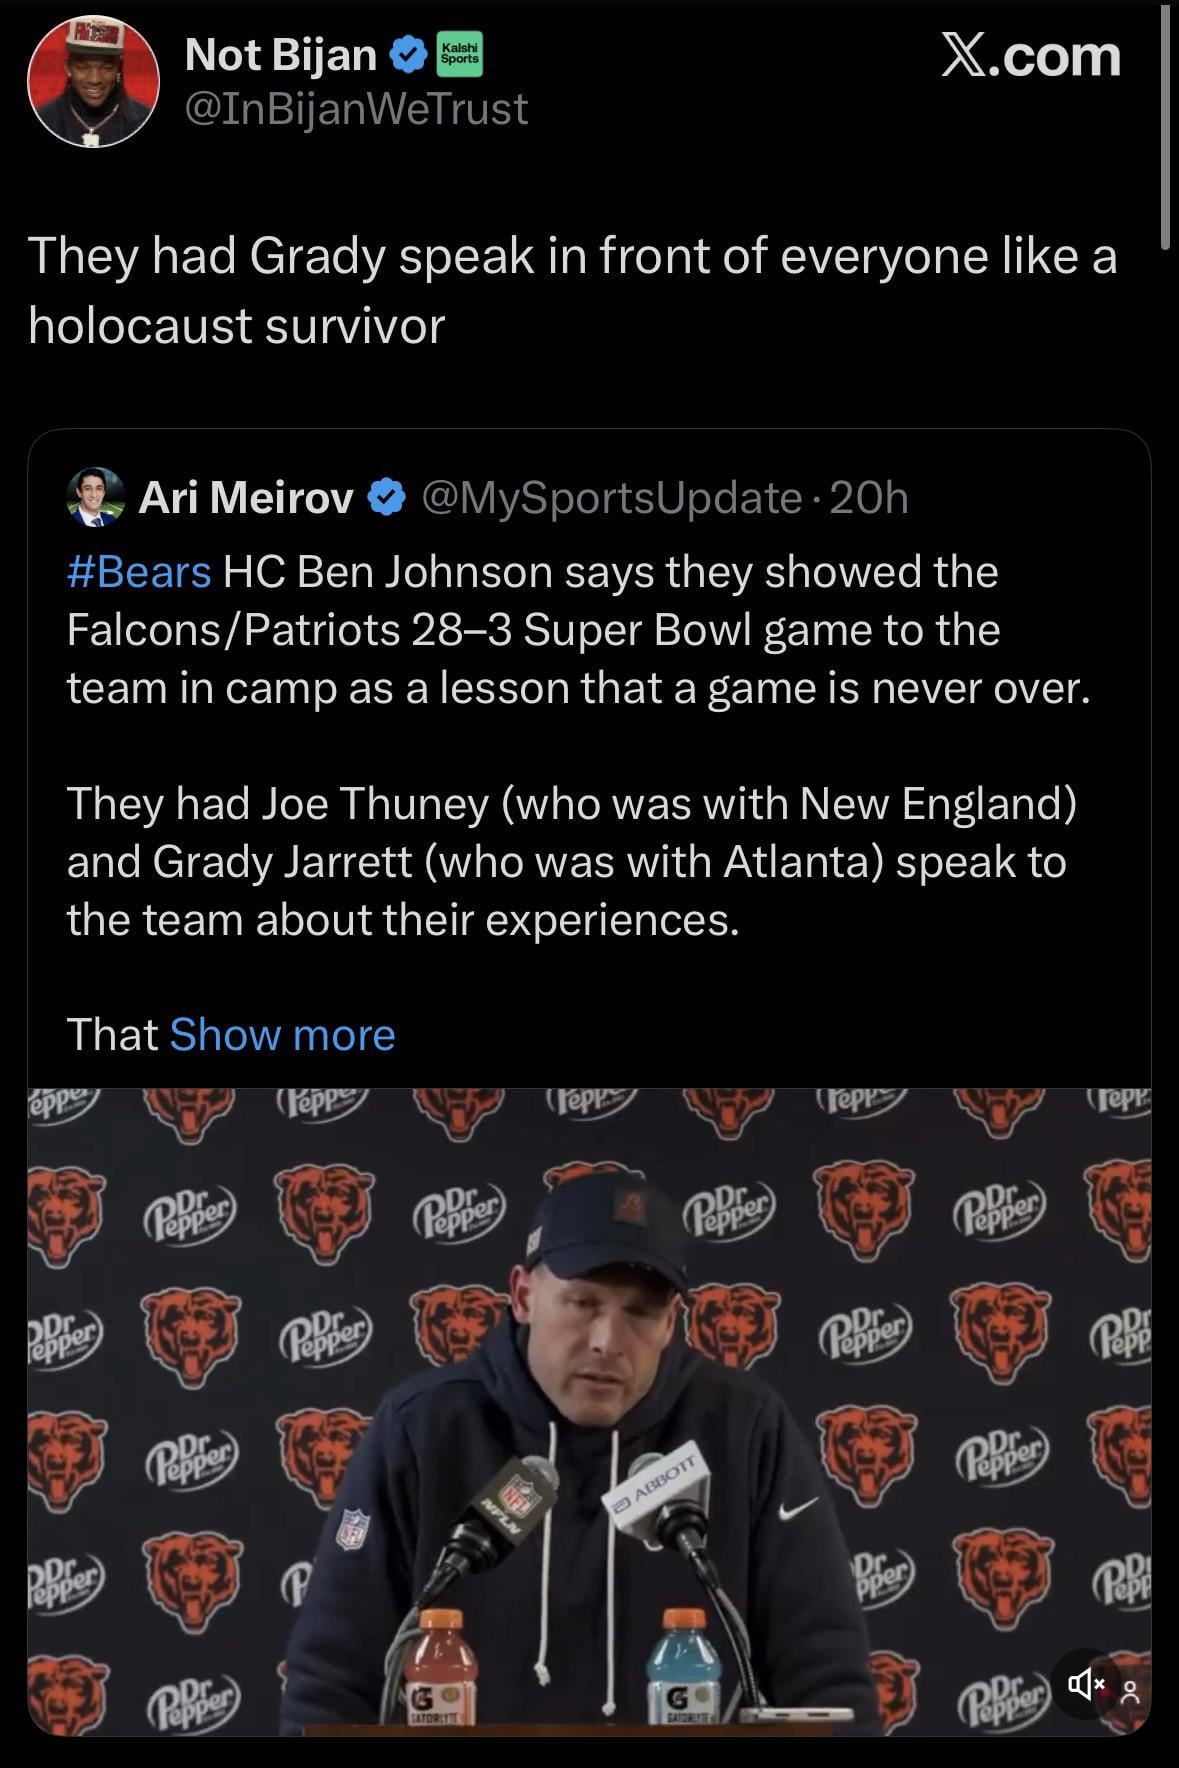This screenshot has width=1179, height=1768.
Task: Expand quoted post with Show more
Action: [282, 1034]
